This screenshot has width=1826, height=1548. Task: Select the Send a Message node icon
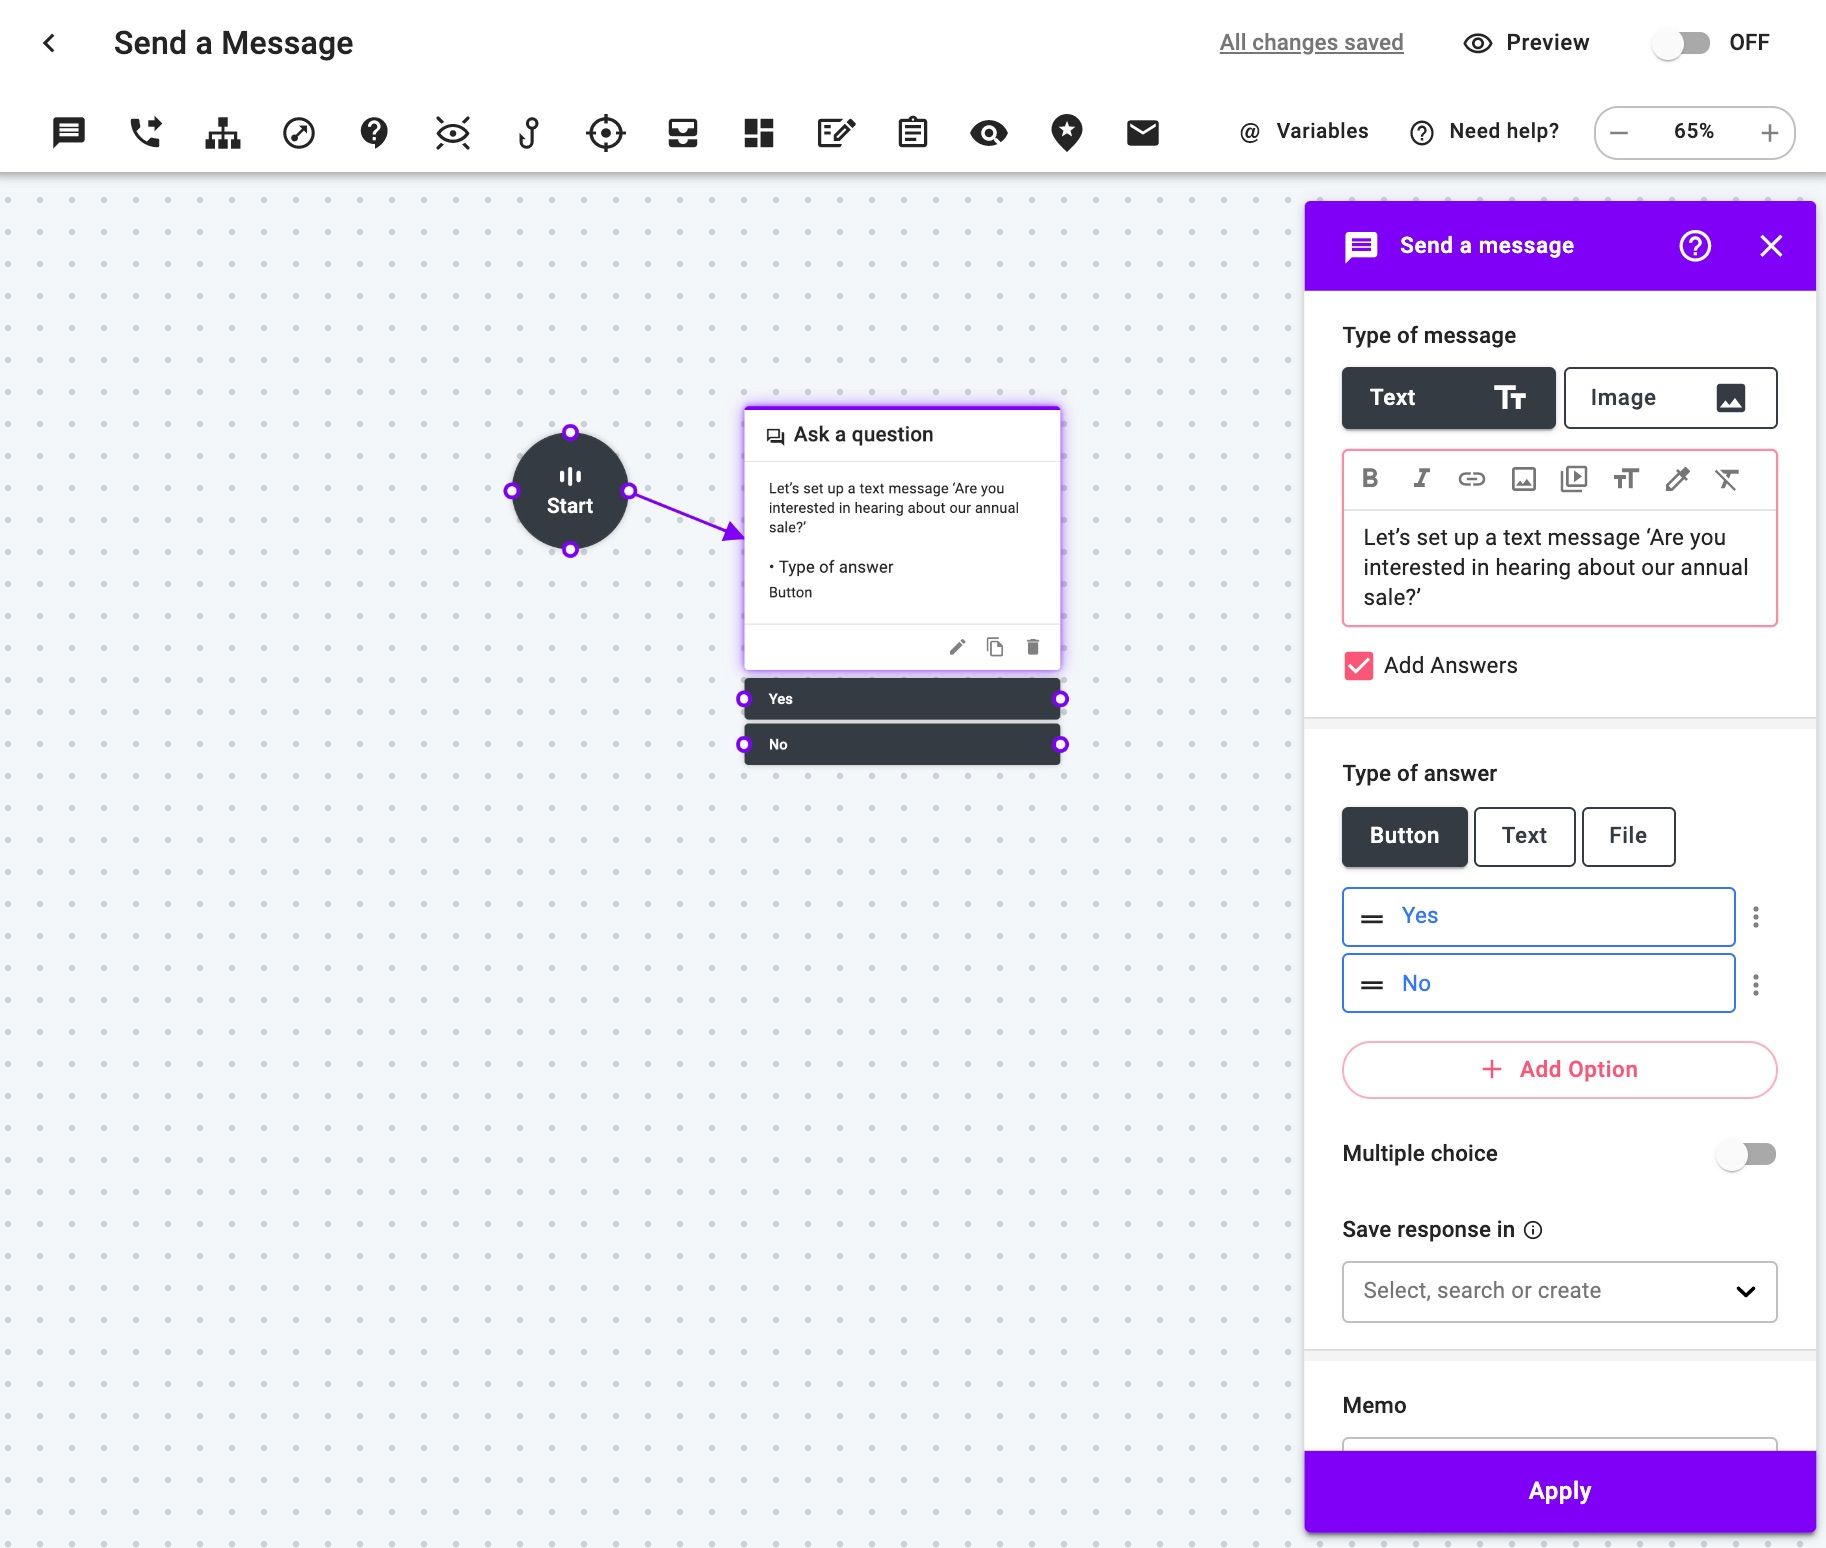tap(67, 131)
